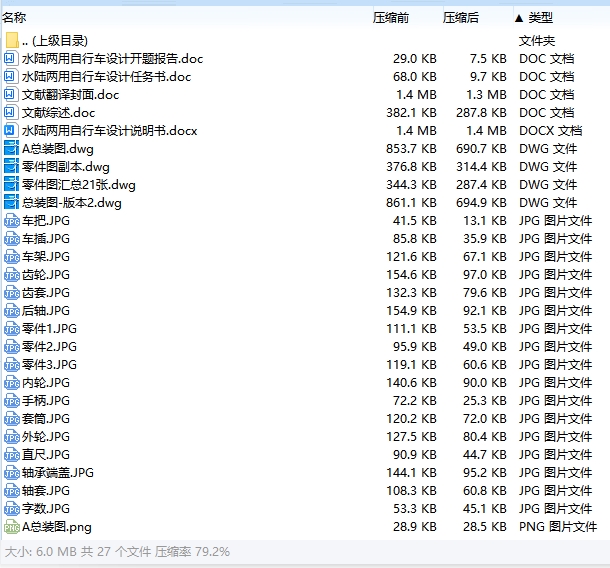Select file name 文献综述.doc

coord(58,112)
